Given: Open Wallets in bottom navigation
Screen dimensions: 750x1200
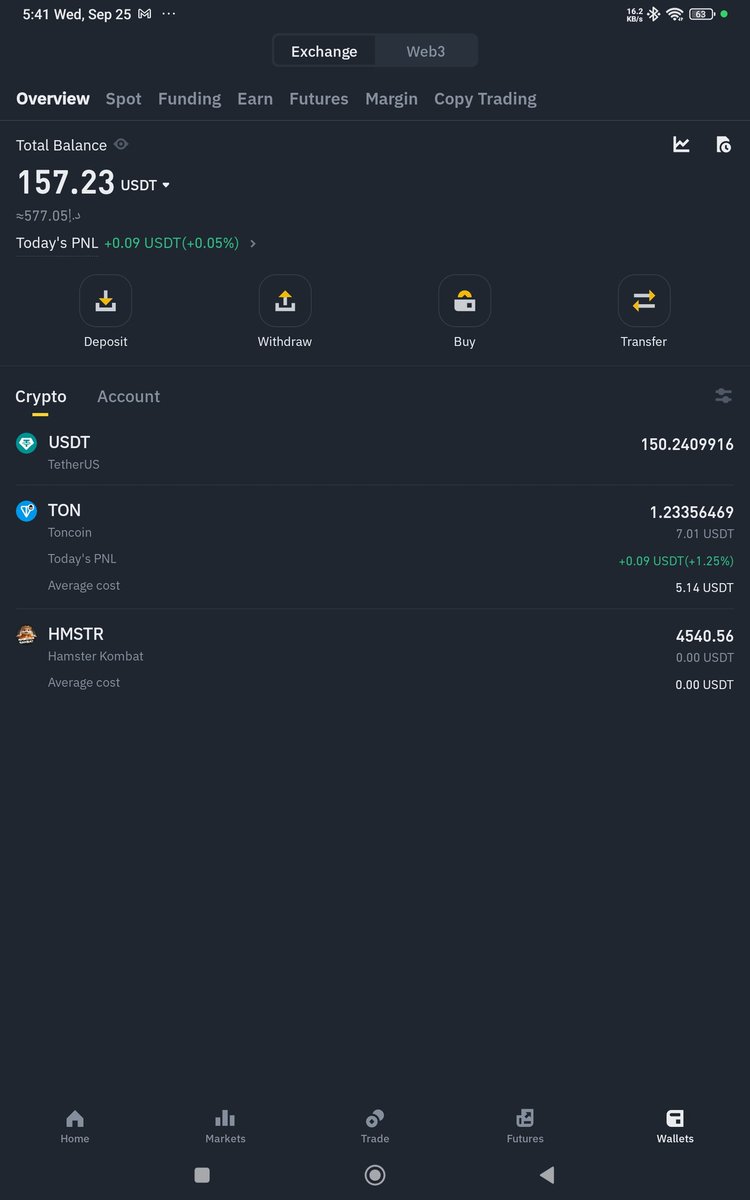Looking at the screenshot, I should click(675, 1126).
